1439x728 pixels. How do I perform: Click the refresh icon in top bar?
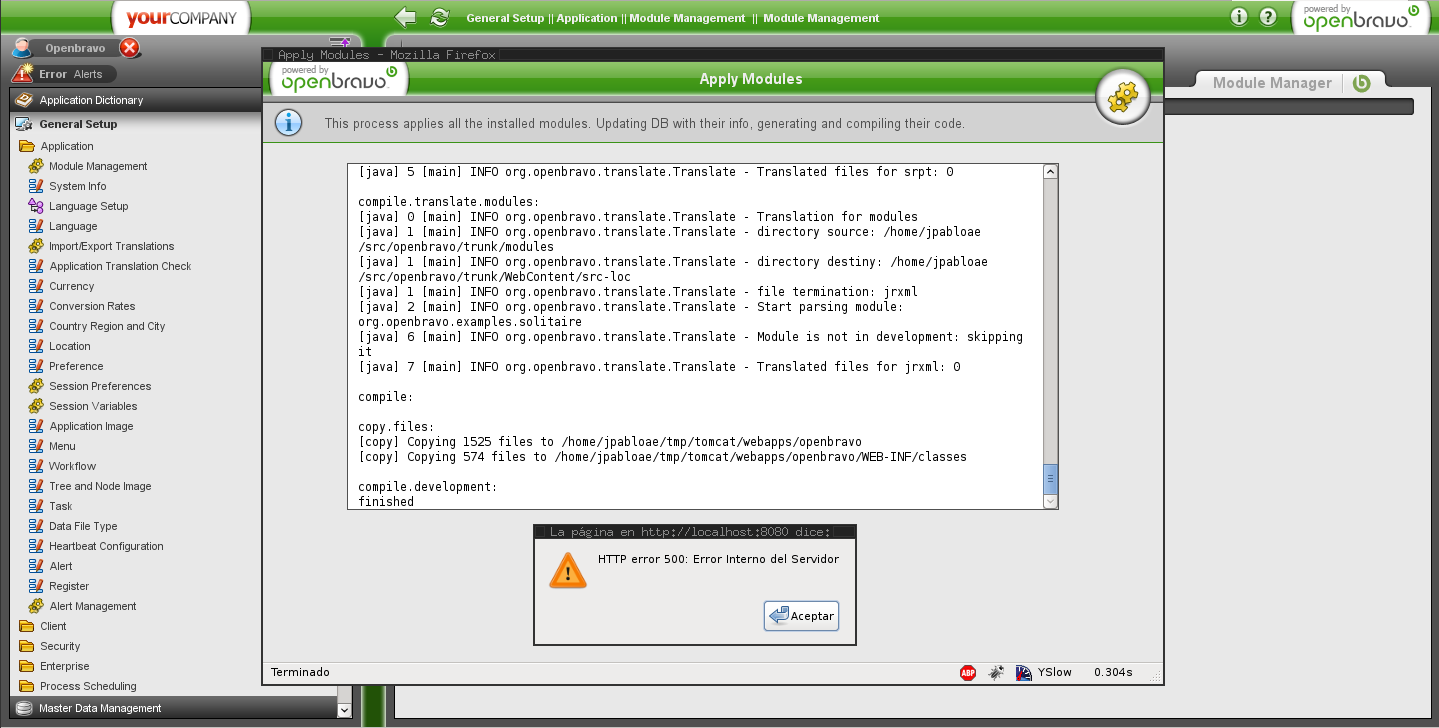[x=439, y=17]
